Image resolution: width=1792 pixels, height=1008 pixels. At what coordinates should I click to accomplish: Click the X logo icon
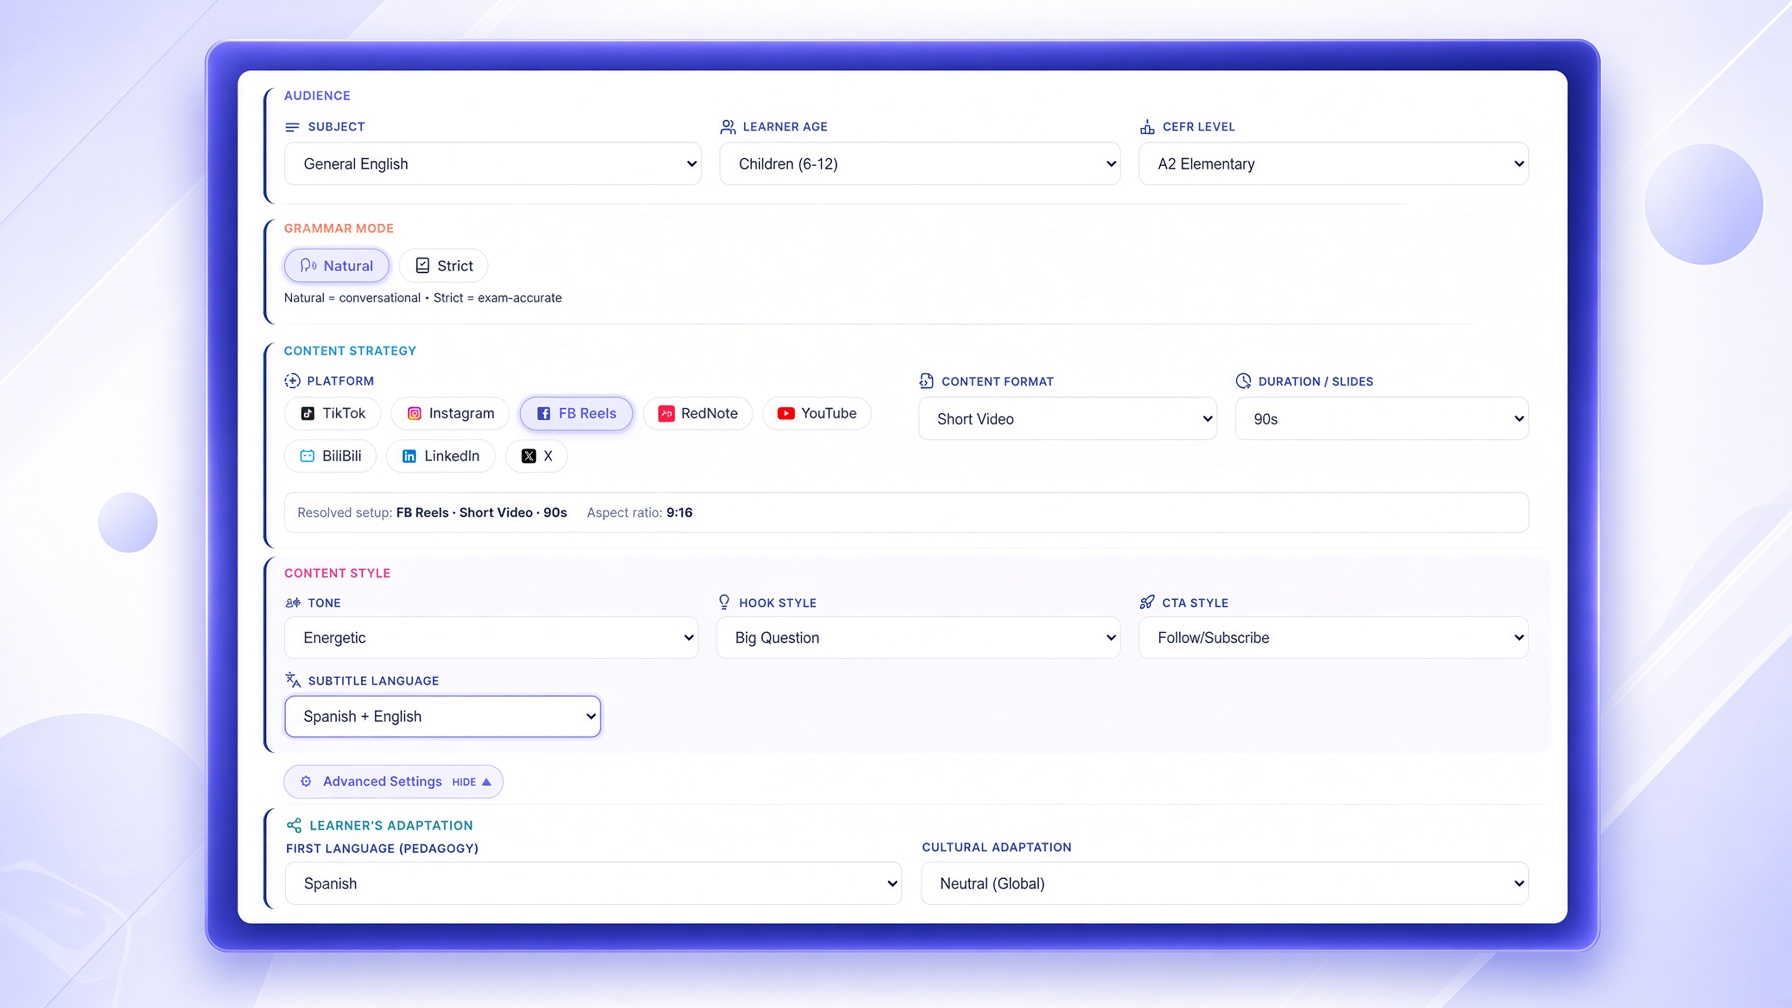click(x=529, y=456)
